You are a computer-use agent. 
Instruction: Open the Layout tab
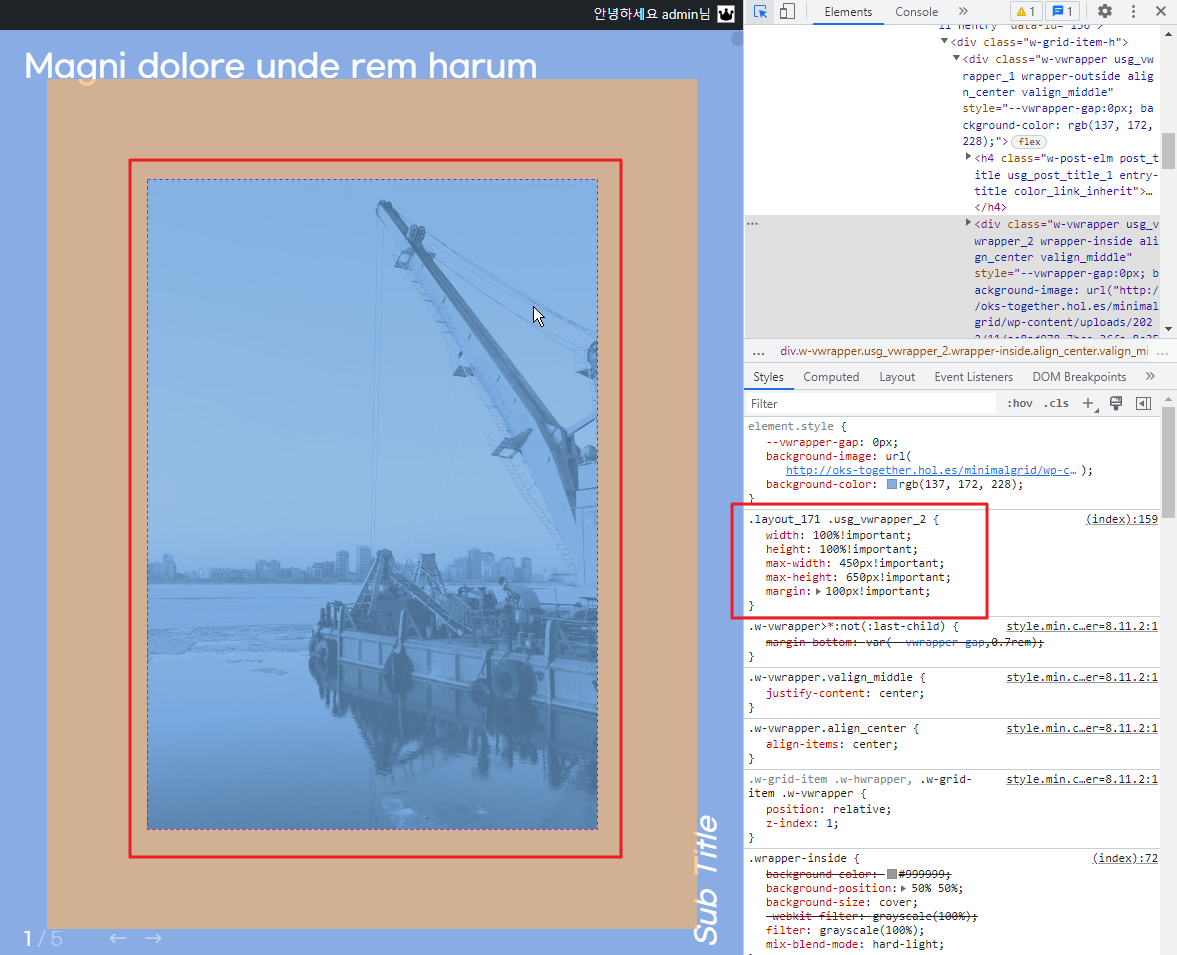click(x=897, y=377)
